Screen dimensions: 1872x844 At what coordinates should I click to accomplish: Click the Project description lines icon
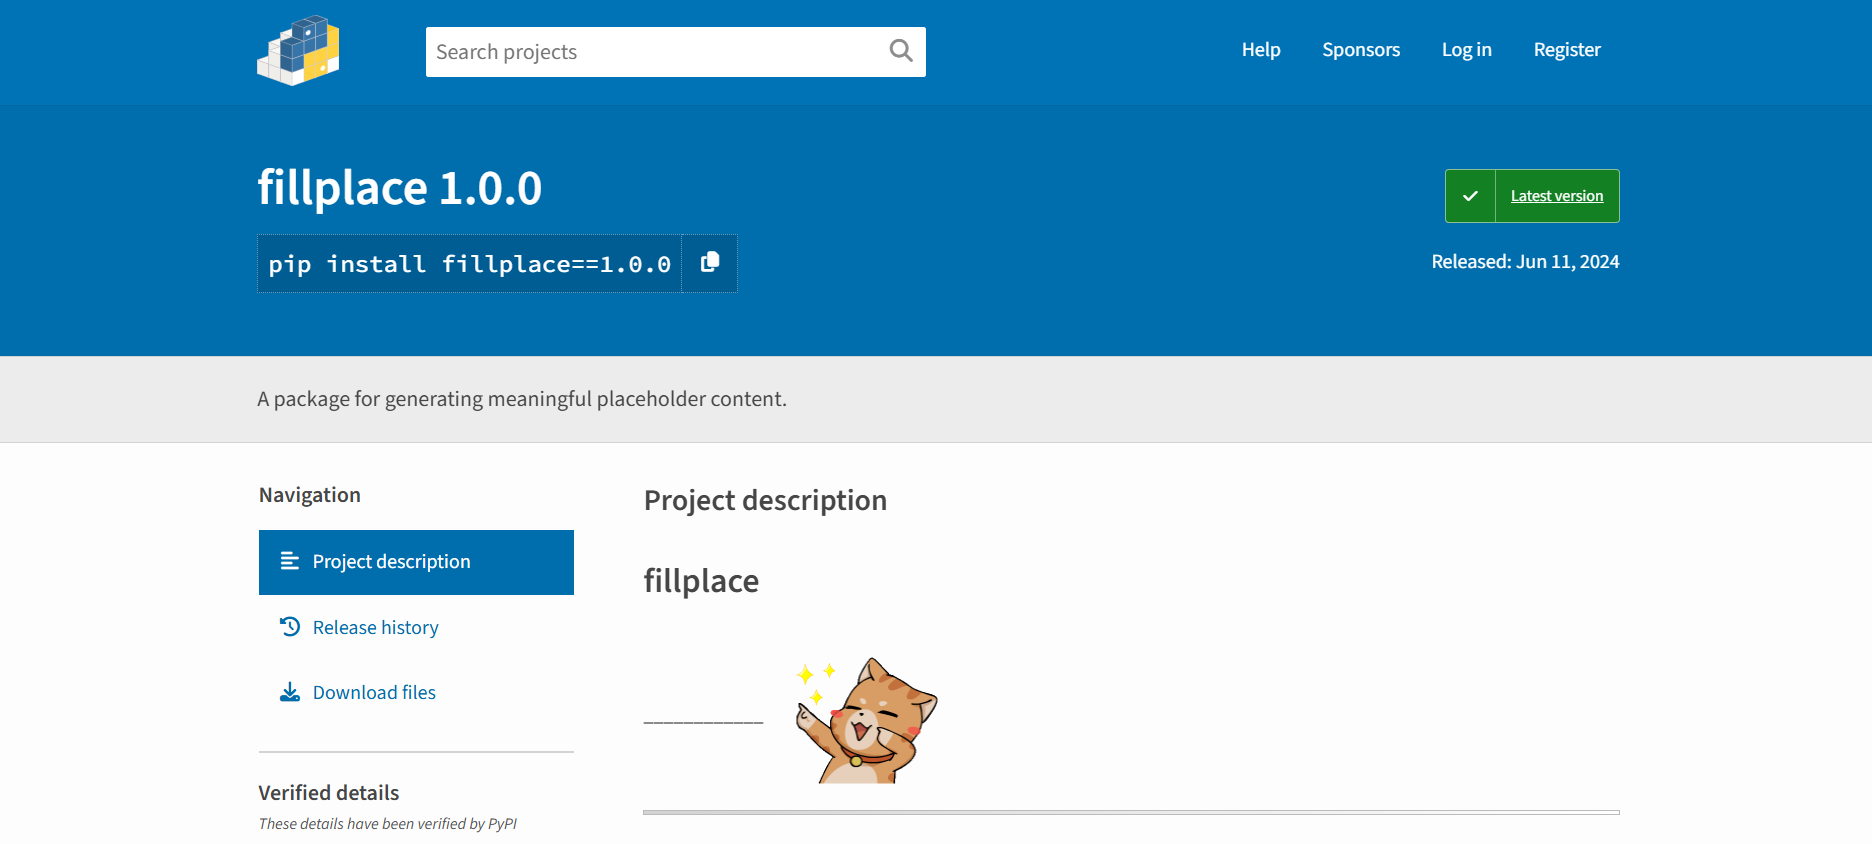point(290,561)
